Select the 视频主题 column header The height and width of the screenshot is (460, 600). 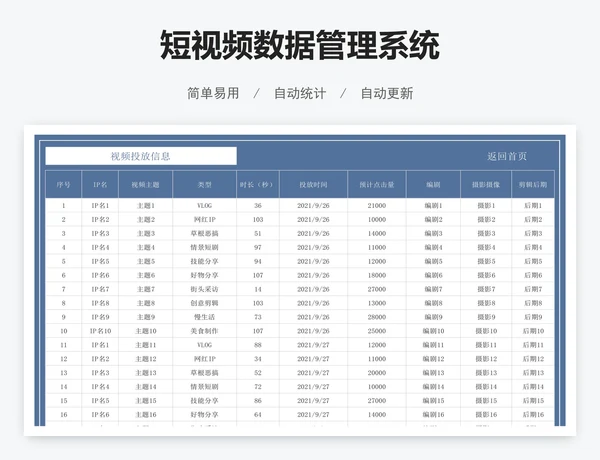pyautogui.click(x=145, y=184)
